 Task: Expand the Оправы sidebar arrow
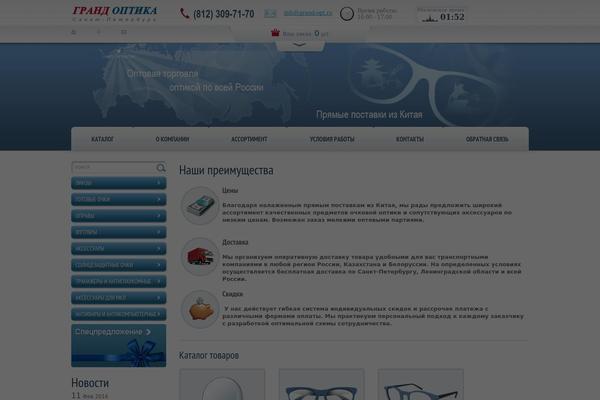(158, 216)
